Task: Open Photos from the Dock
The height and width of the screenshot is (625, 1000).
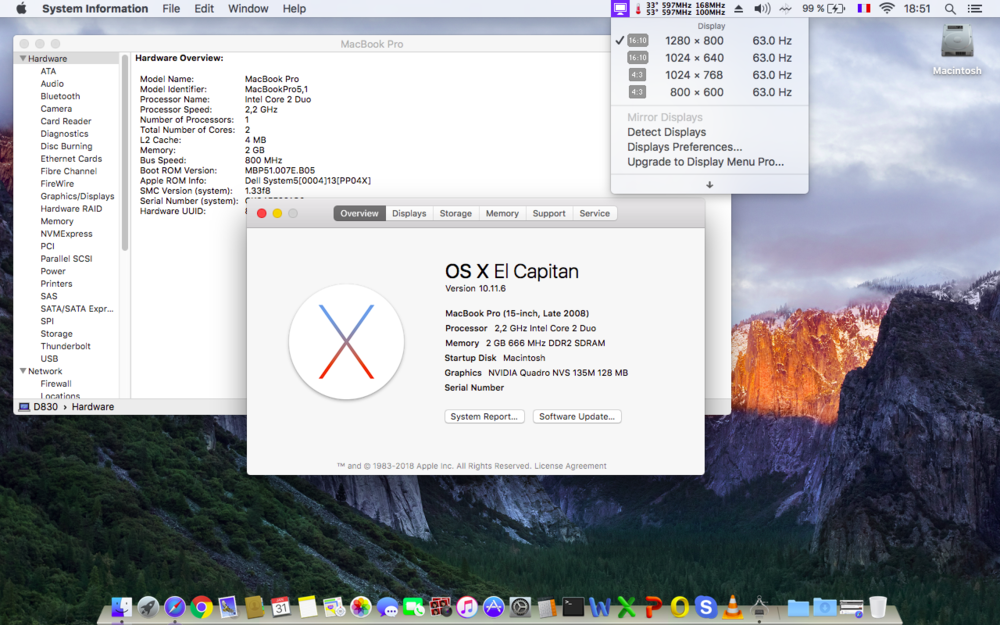Action: tap(361, 607)
